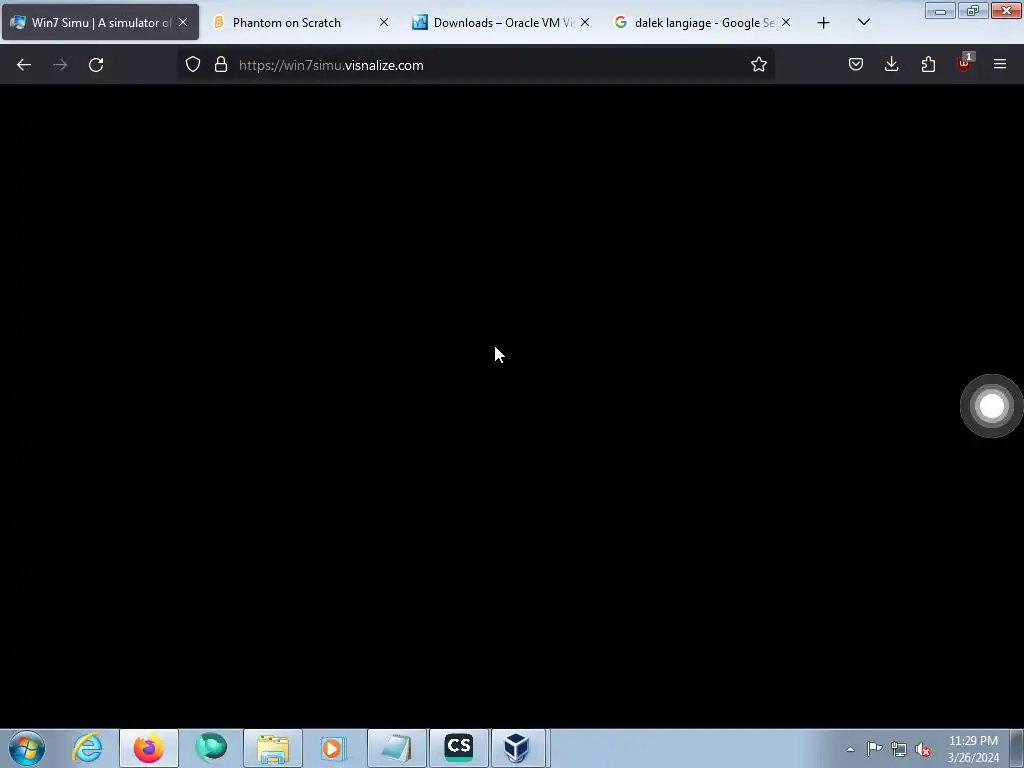
Task: Close the Phantom on Scratch tab
Action: pyautogui.click(x=384, y=23)
